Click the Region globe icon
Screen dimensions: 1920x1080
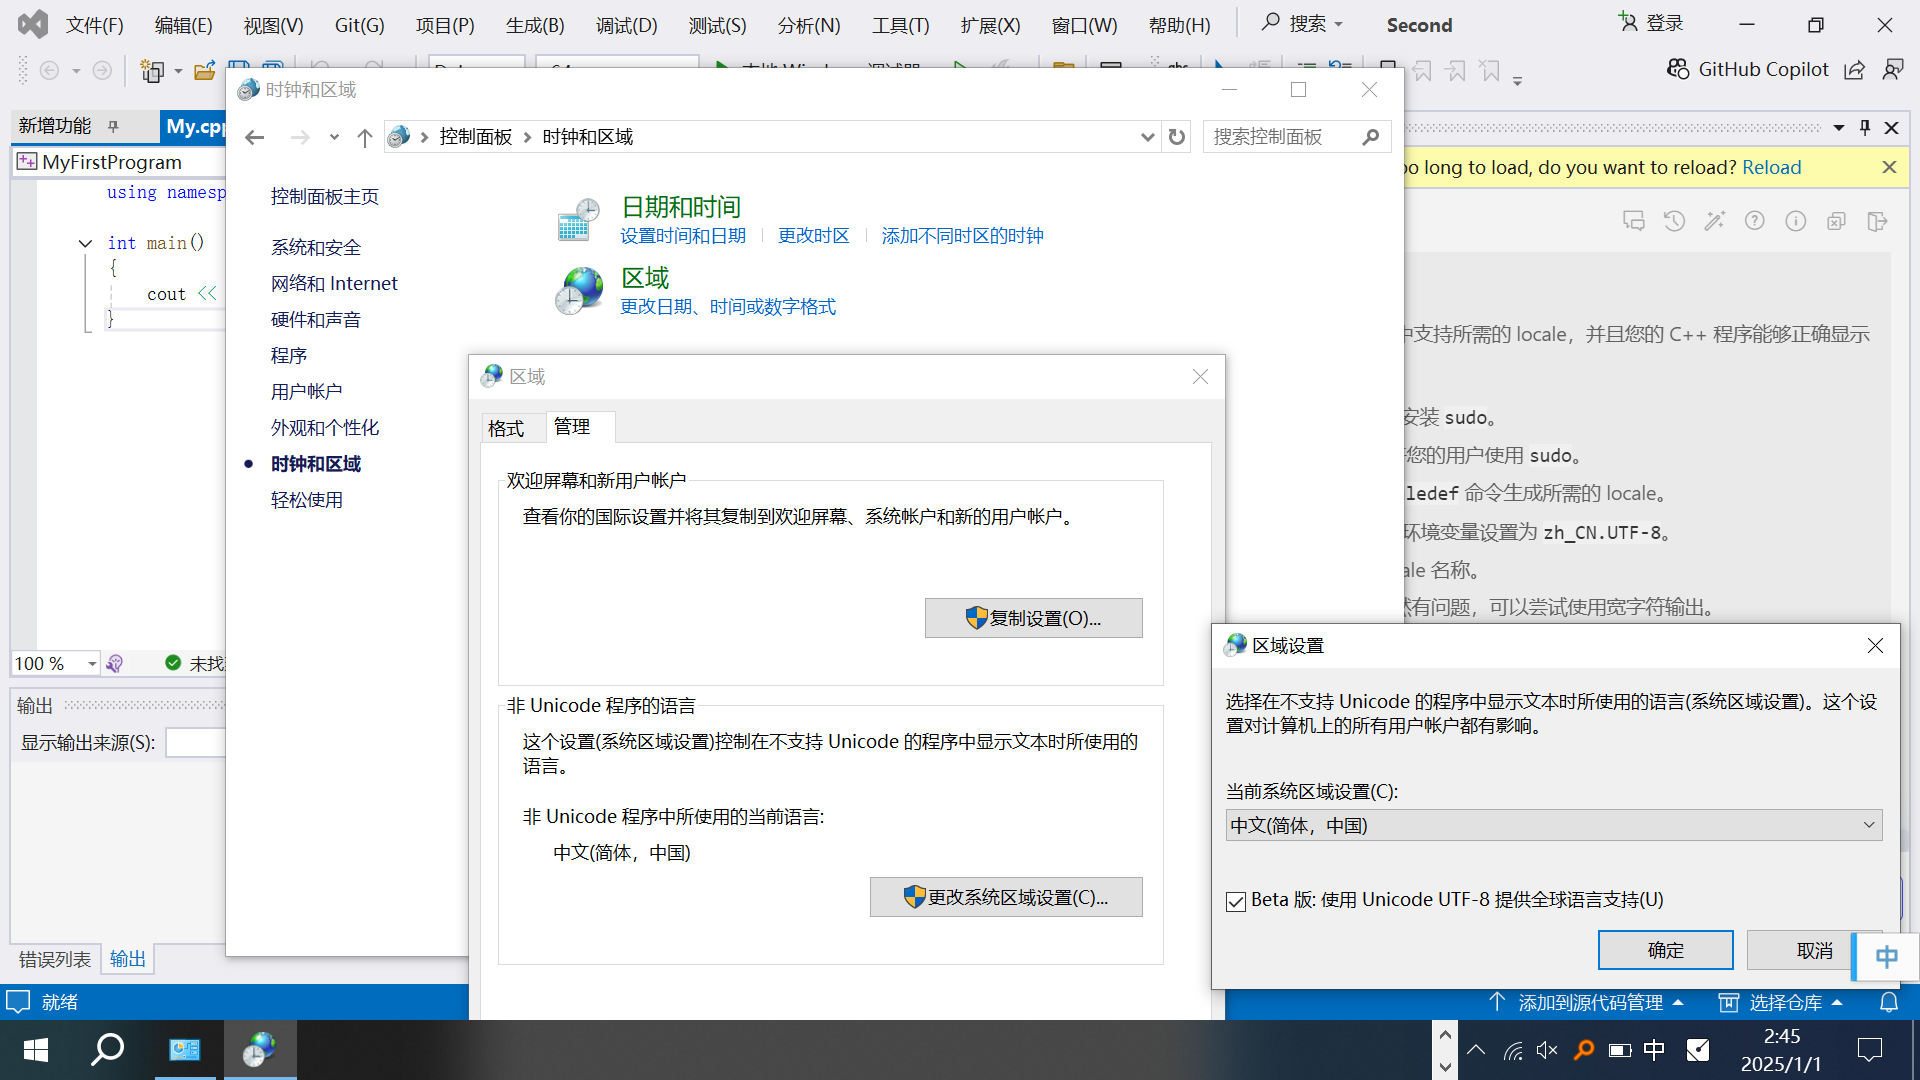coord(578,291)
